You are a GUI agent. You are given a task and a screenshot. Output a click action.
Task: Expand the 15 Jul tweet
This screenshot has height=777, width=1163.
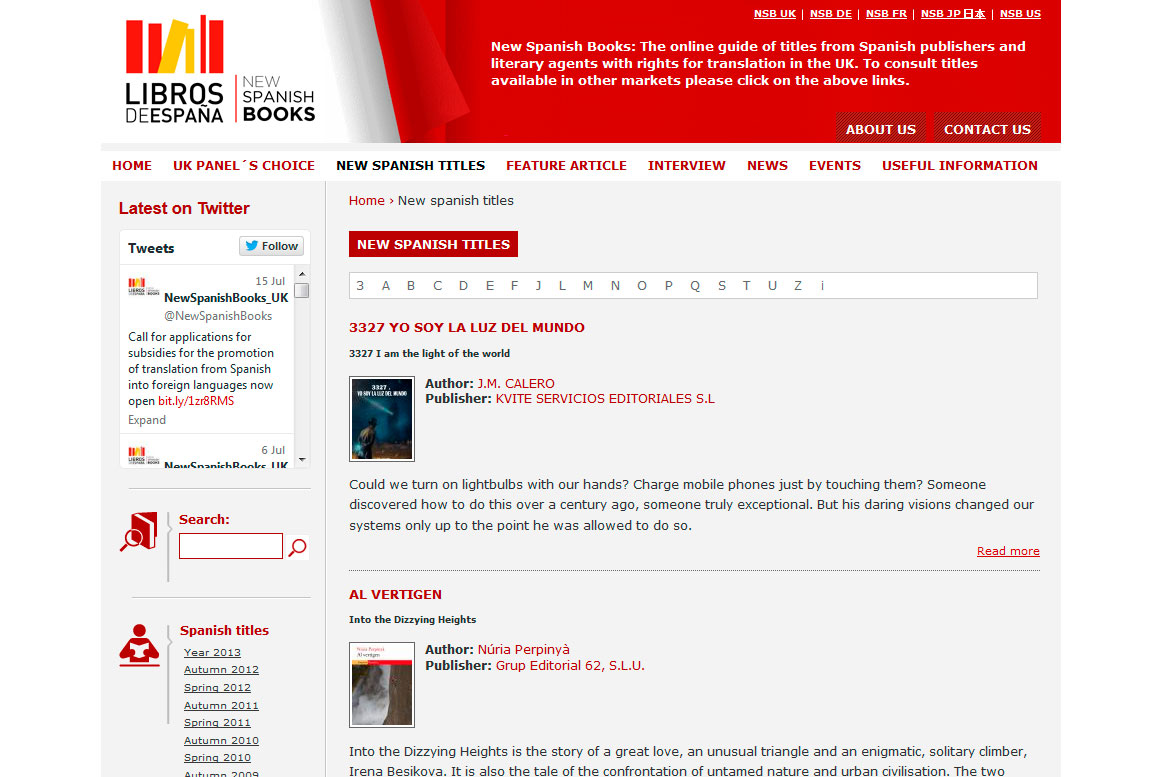(x=146, y=419)
